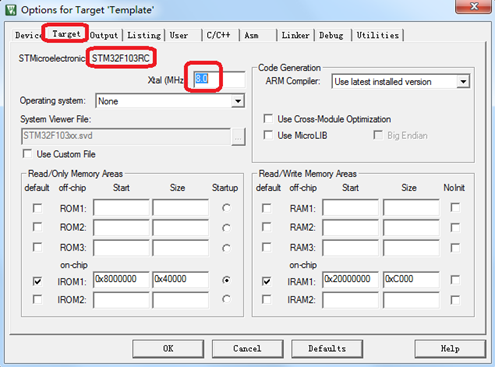Open the User tab
This screenshot has width=495, height=367.
pos(179,35)
